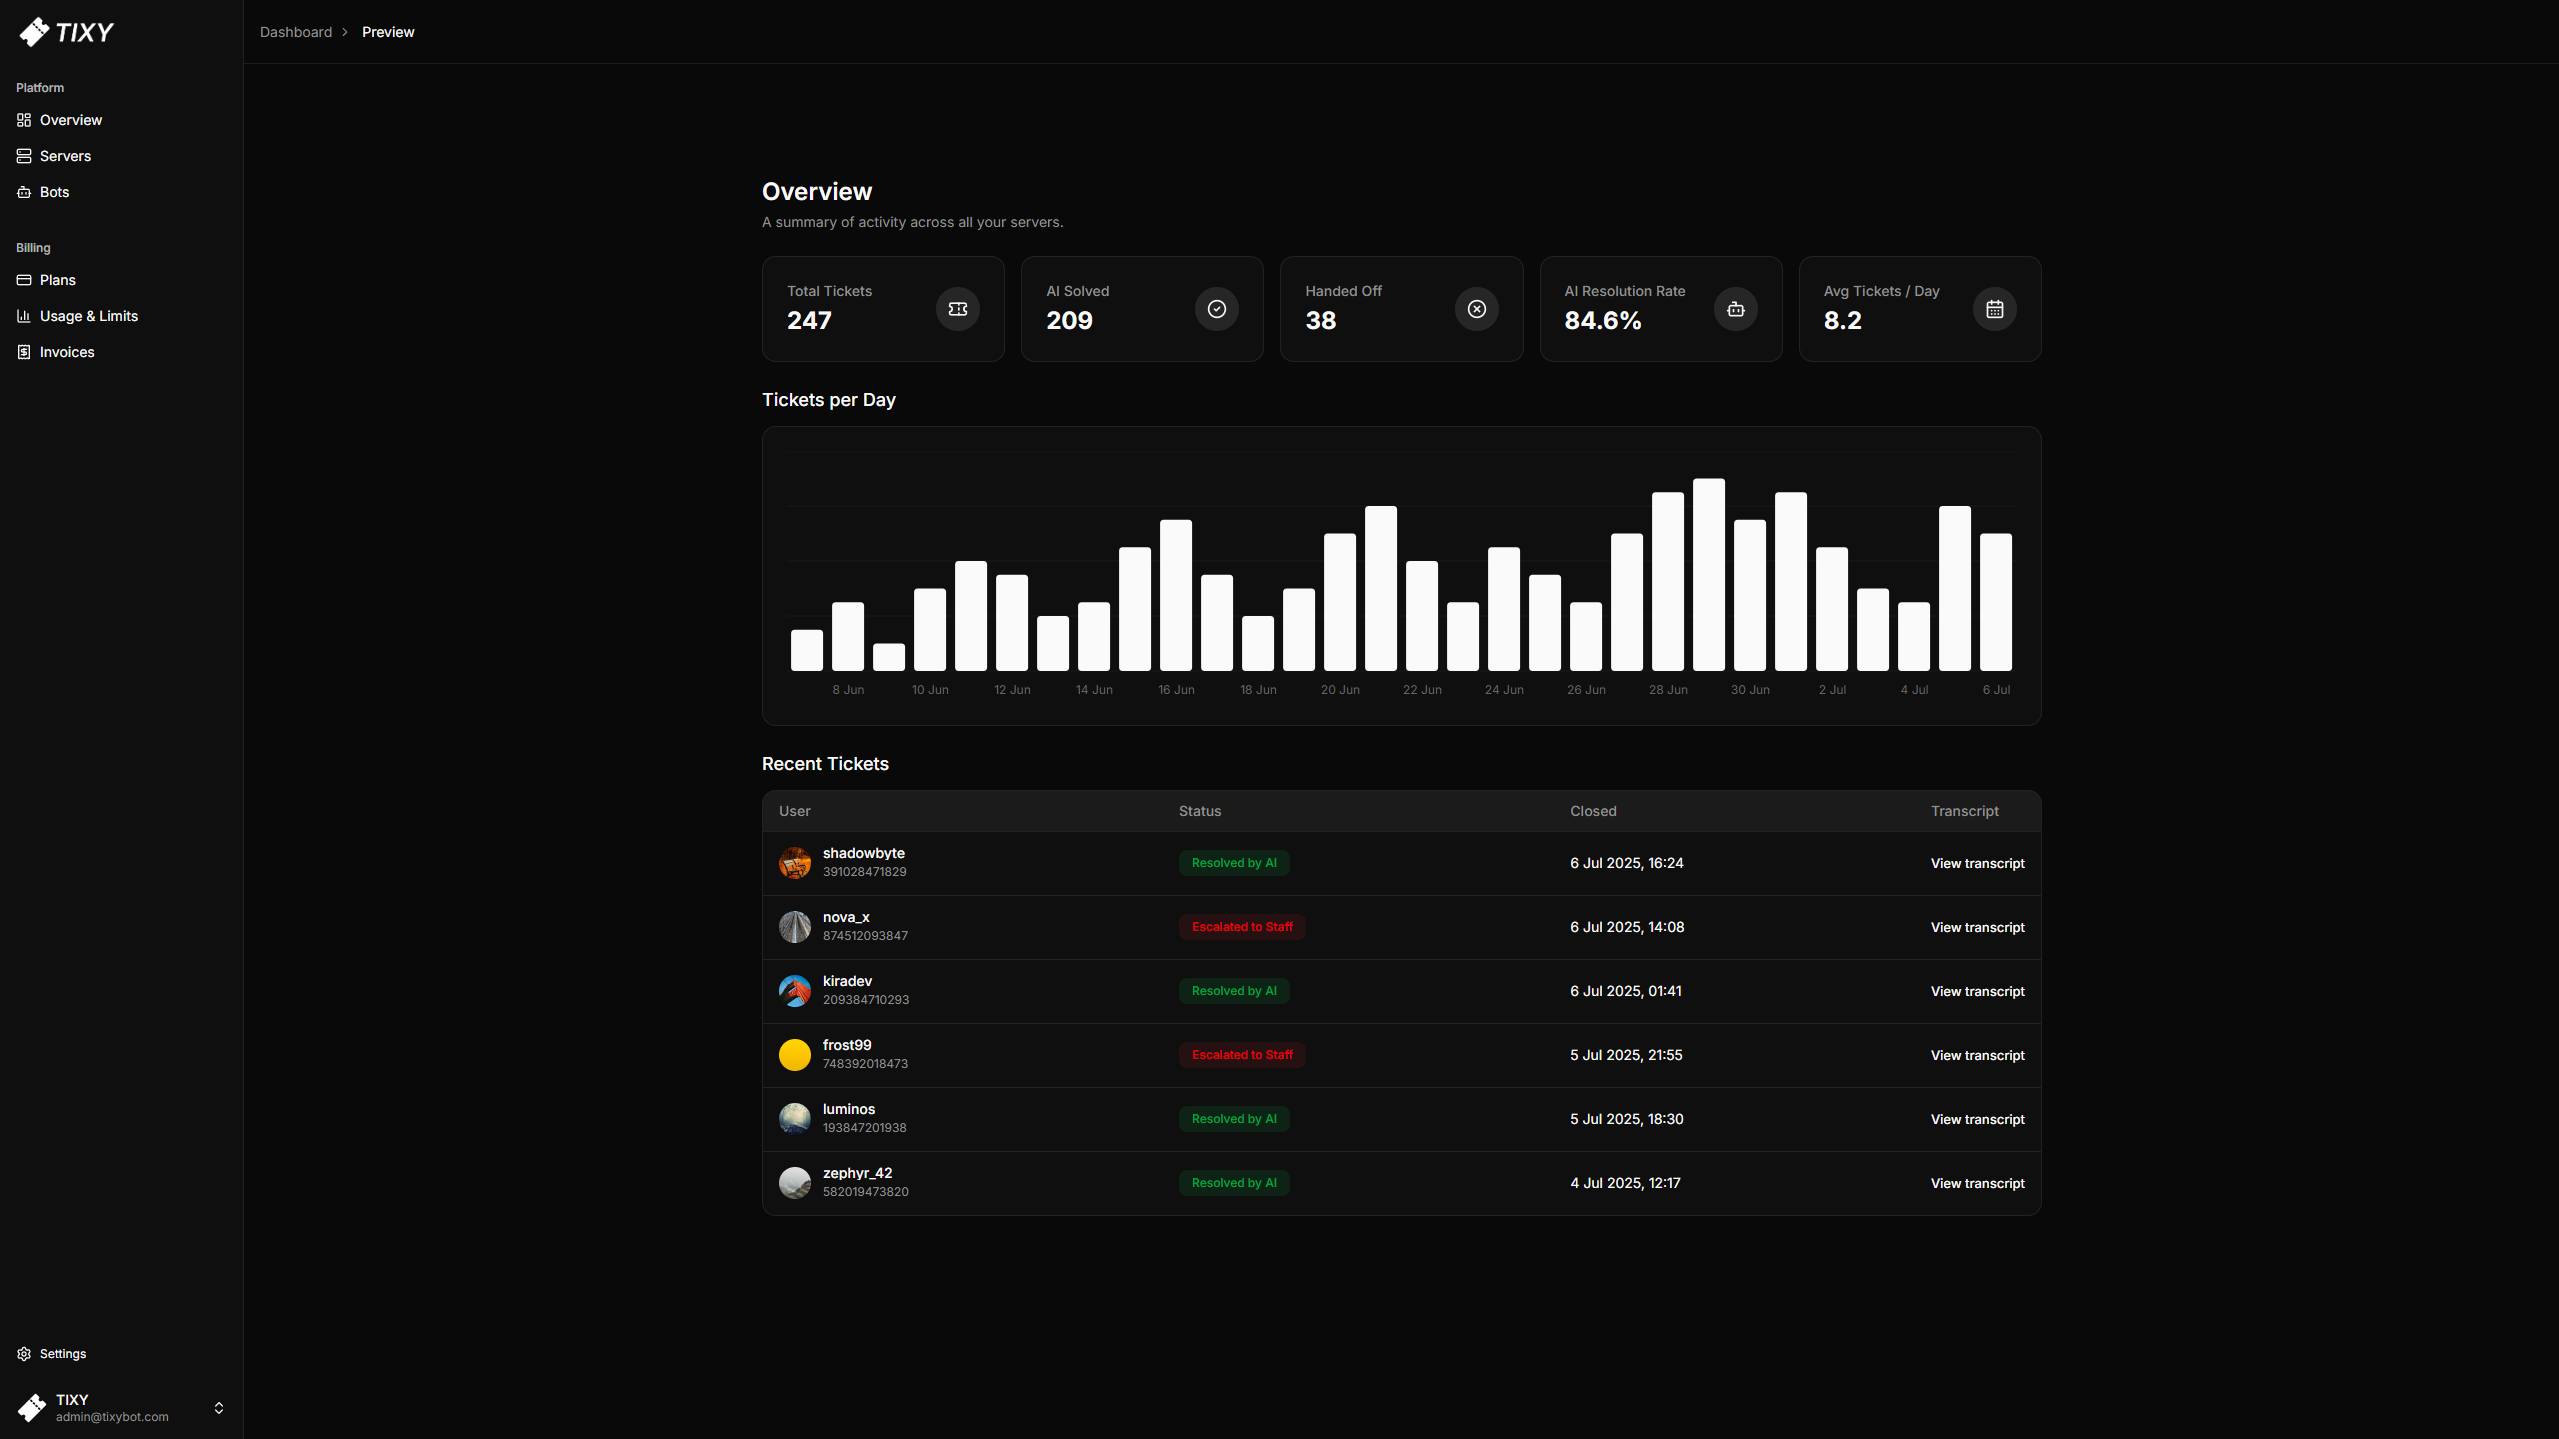Click the Settings gear icon

24,1354
